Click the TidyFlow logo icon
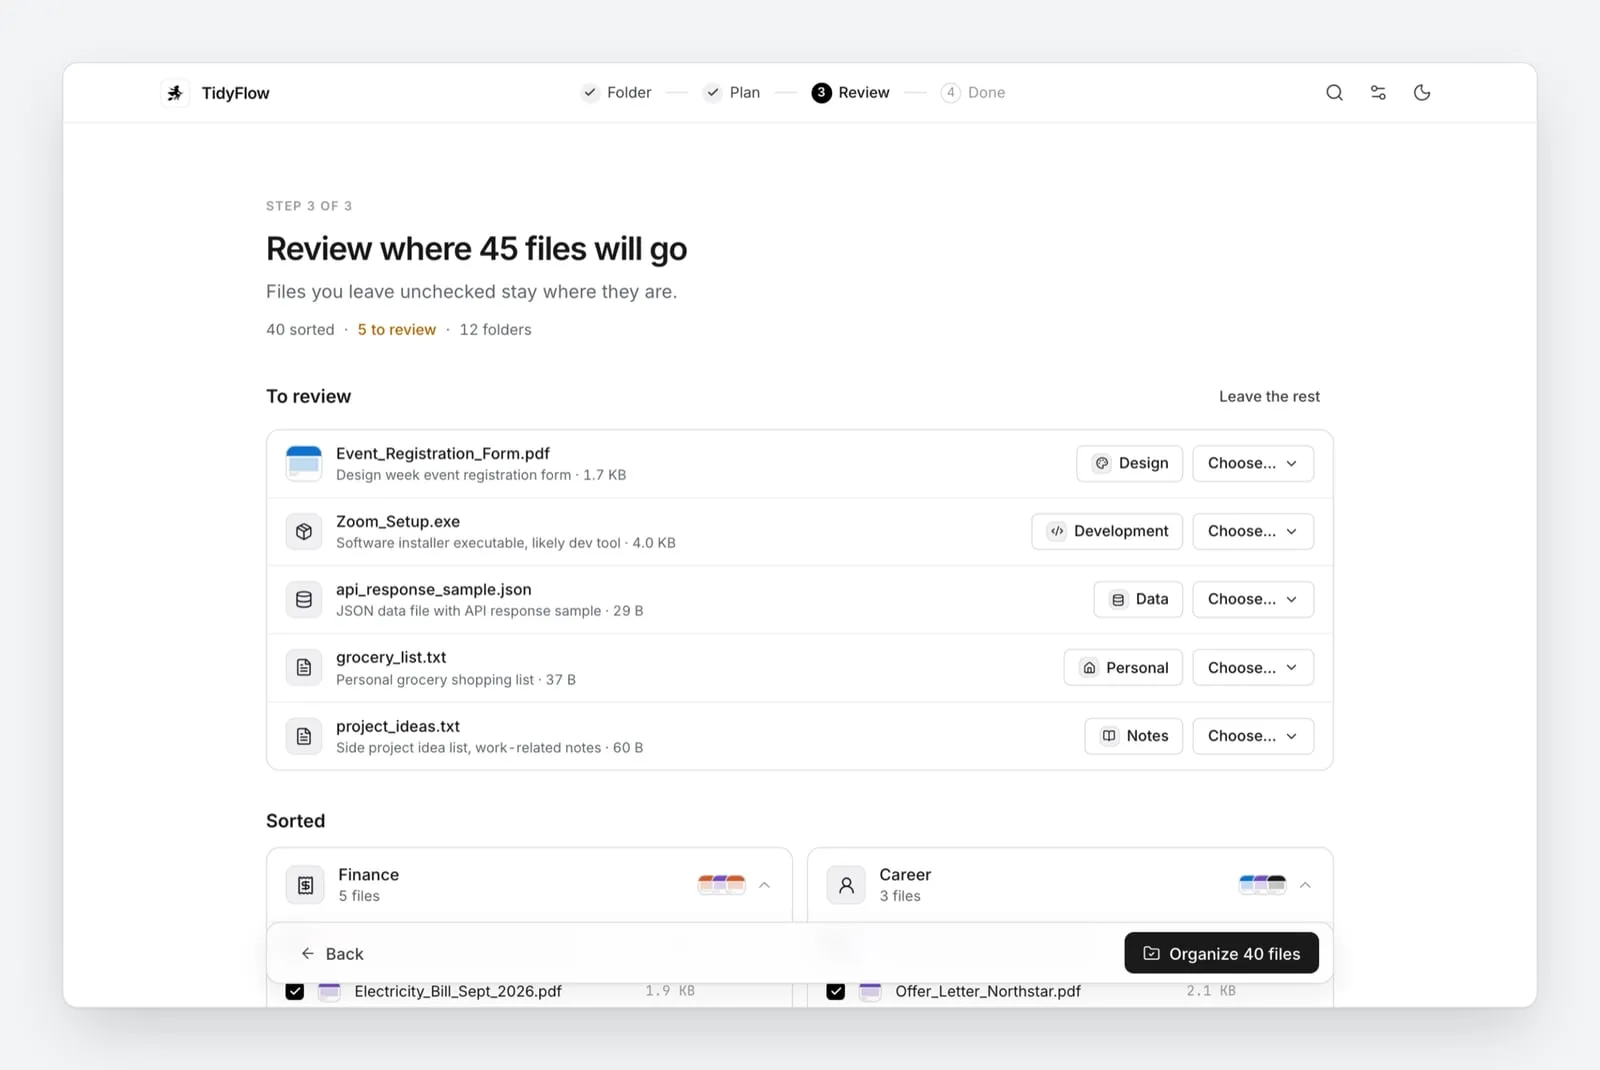The image size is (1600, 1070). click(175, 93)
